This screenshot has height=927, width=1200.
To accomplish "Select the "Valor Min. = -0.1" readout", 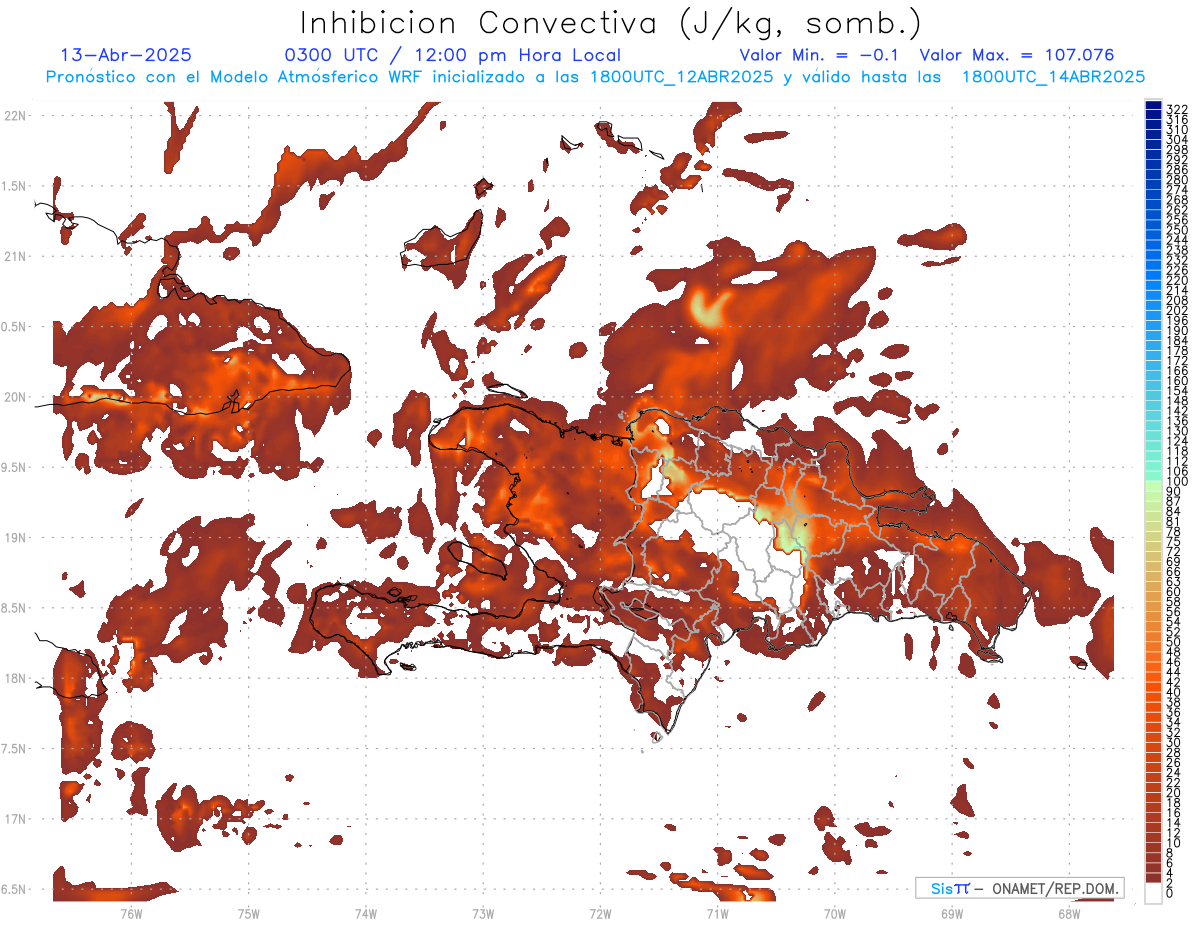I will (x=819, y=56).
